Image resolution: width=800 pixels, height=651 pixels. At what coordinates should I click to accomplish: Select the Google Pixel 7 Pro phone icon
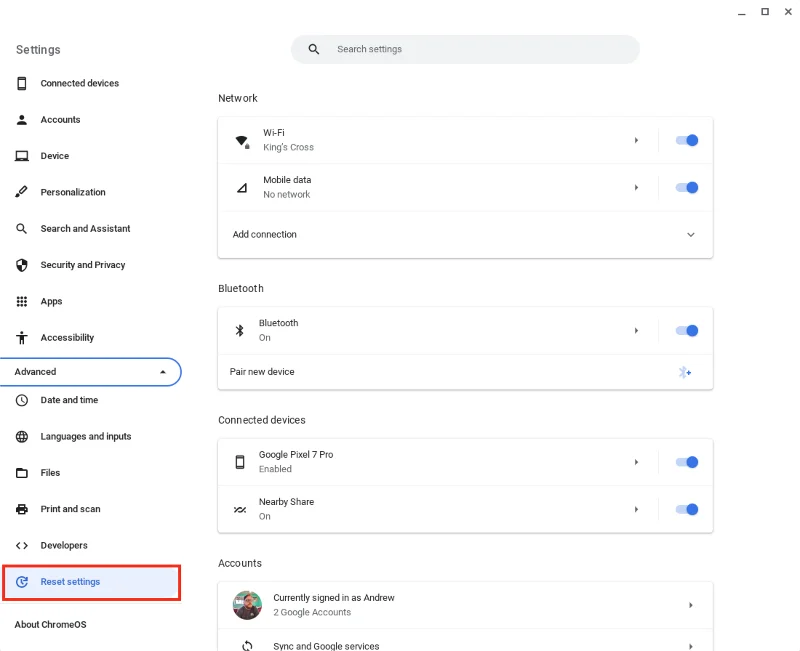240,461
